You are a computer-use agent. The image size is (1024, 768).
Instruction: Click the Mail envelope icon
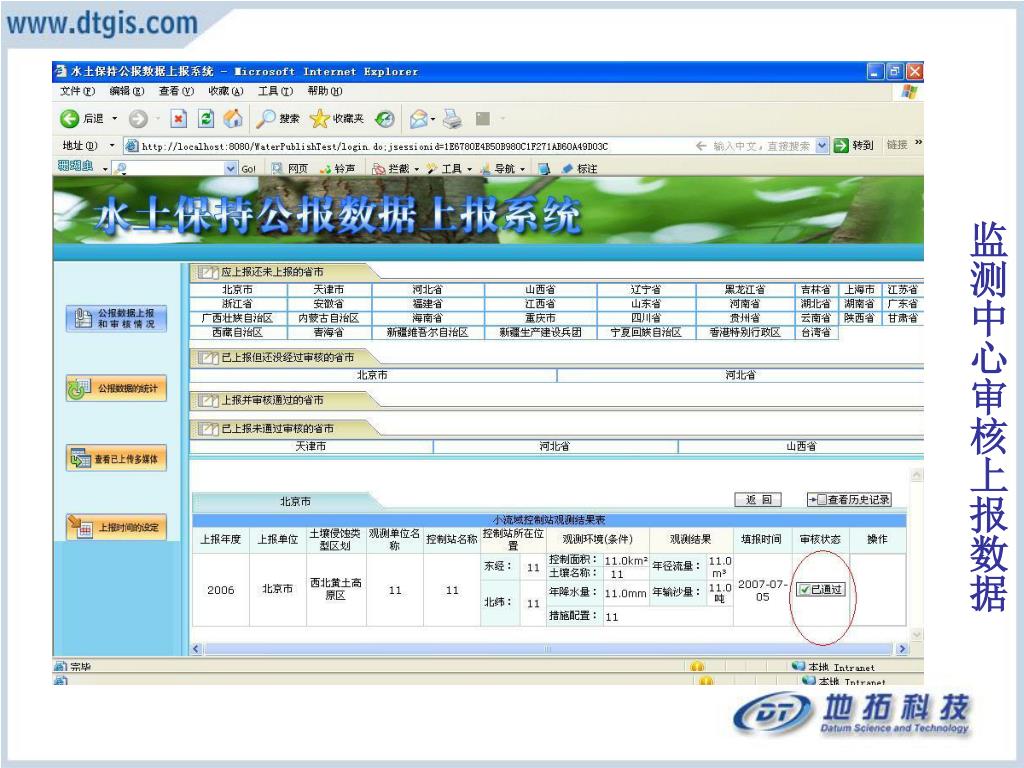click(418, 119)
